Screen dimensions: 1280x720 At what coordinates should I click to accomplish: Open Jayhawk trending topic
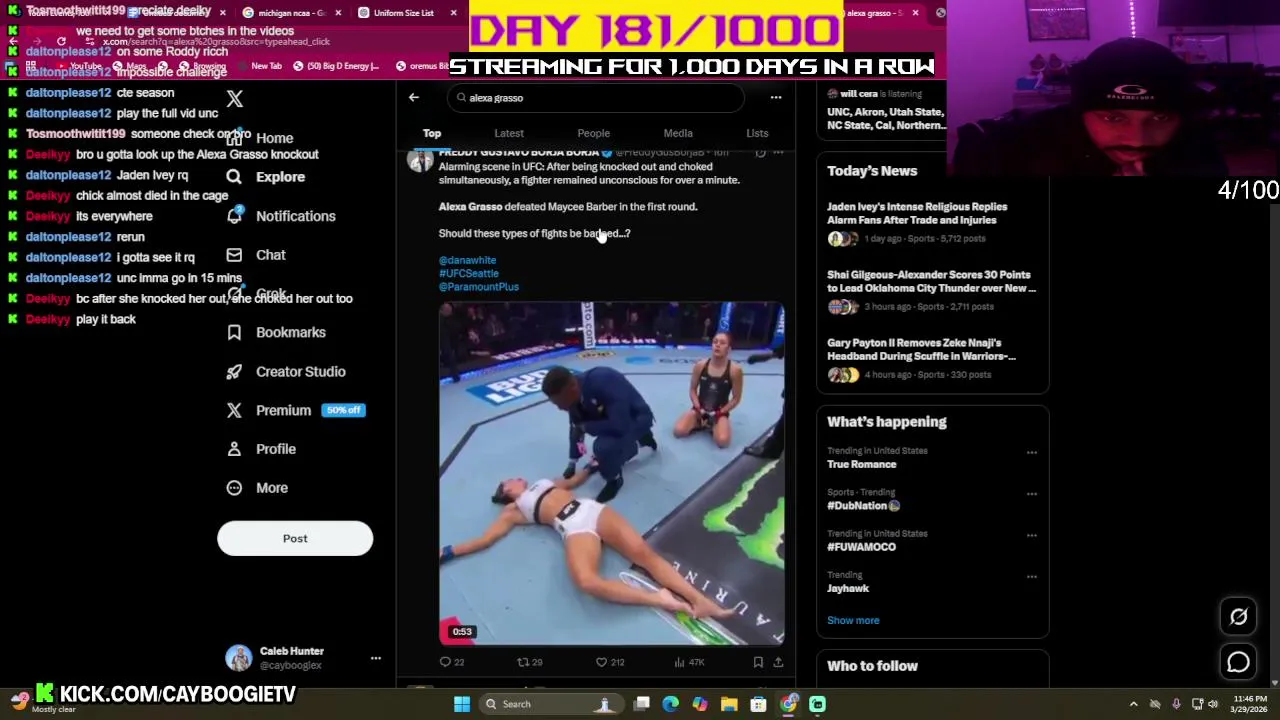[x=848, y=589]
